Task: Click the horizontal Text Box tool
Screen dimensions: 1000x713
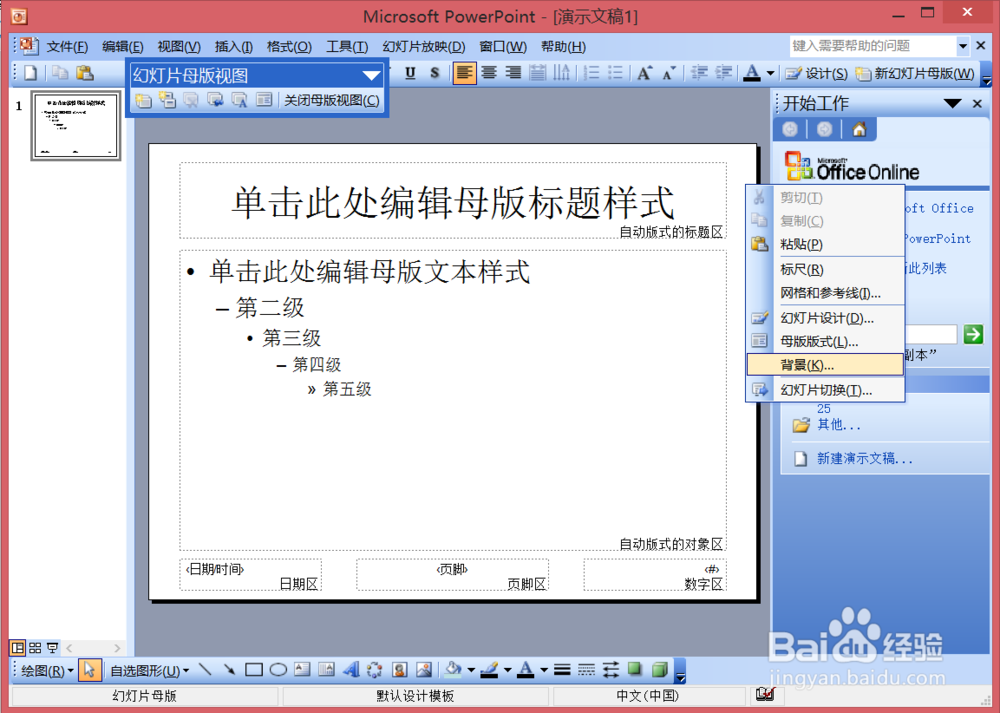Action: [302, 670]
